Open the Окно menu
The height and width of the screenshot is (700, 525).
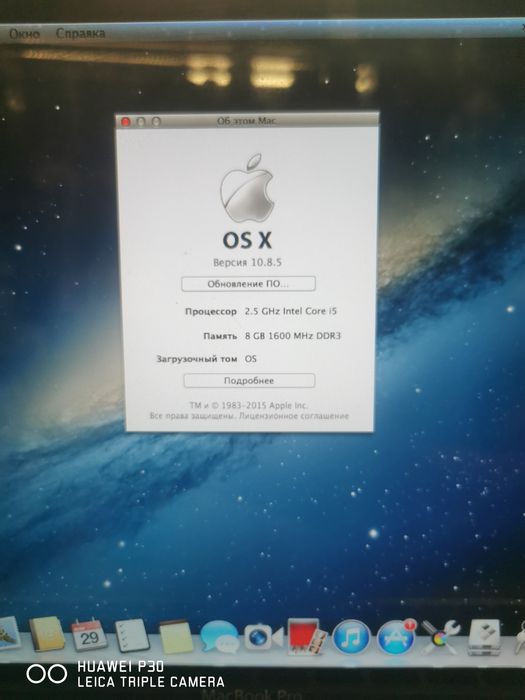pyautogui.click(x=25, y=33)
